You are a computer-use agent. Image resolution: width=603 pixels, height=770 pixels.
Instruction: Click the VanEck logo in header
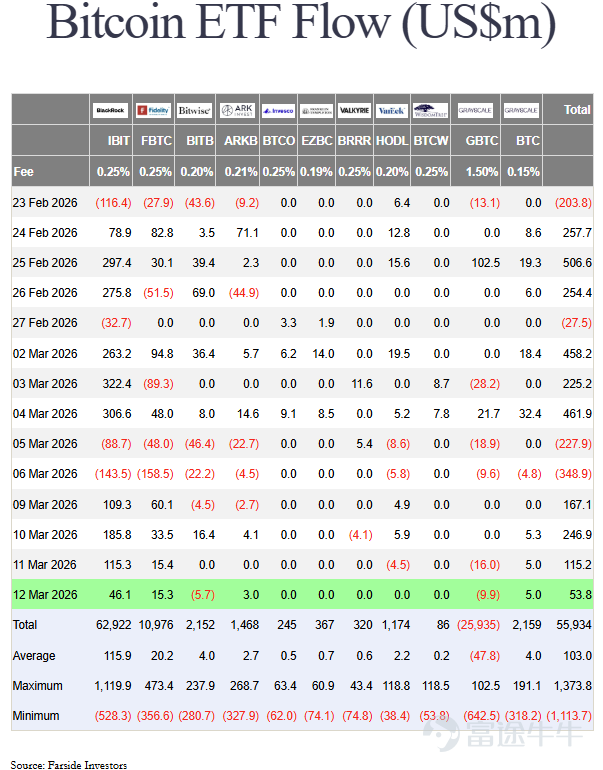[392, 110]
